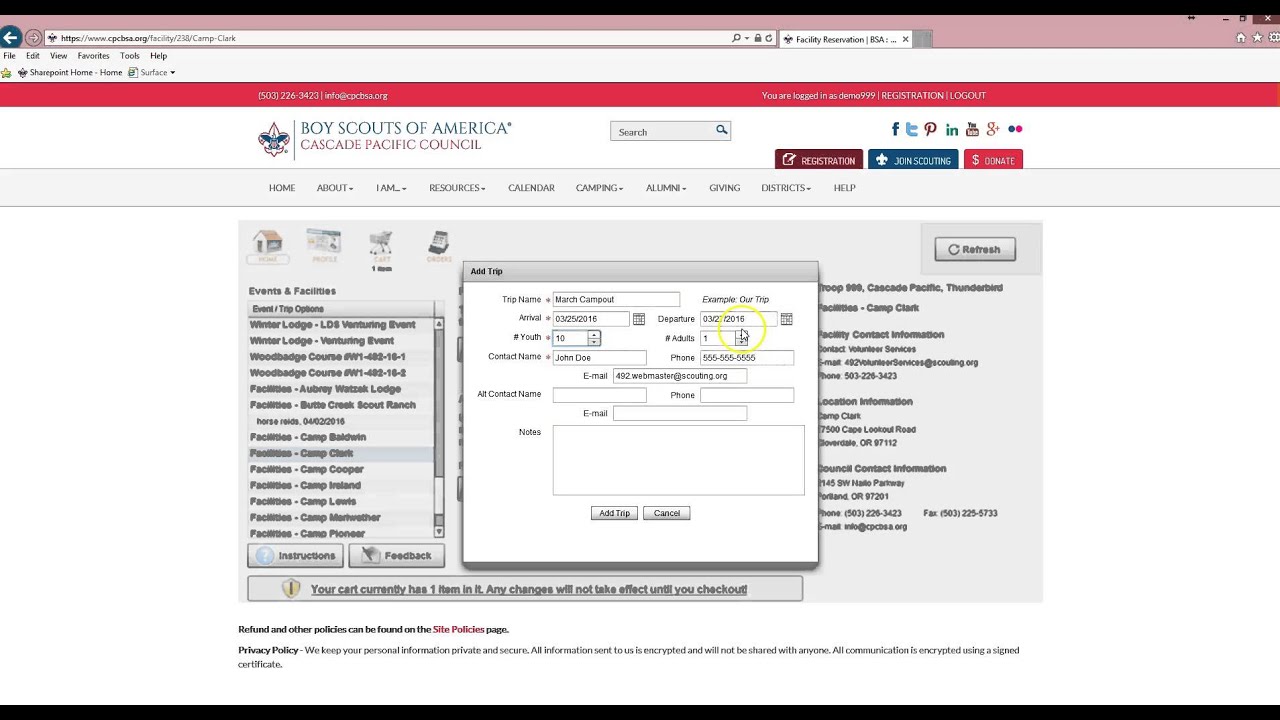This screenshot has height=720, width=1280.
Task: Open the address bar search dropdown arrow
Action: (746, 38)
